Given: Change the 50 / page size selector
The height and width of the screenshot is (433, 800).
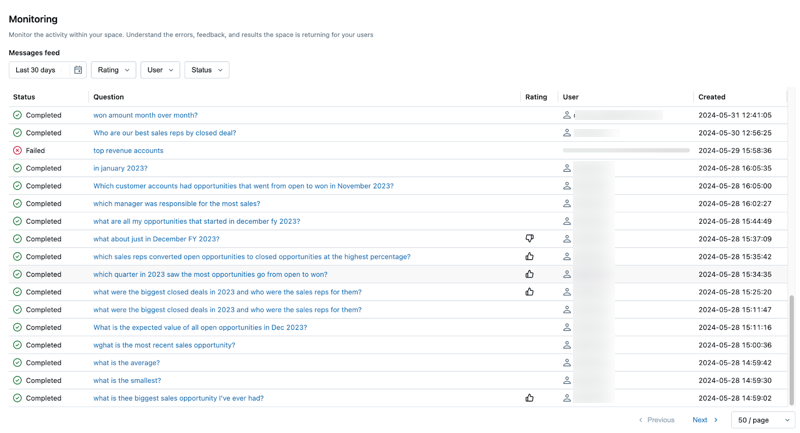Looking at the screenshot, I should coord(763,420).
